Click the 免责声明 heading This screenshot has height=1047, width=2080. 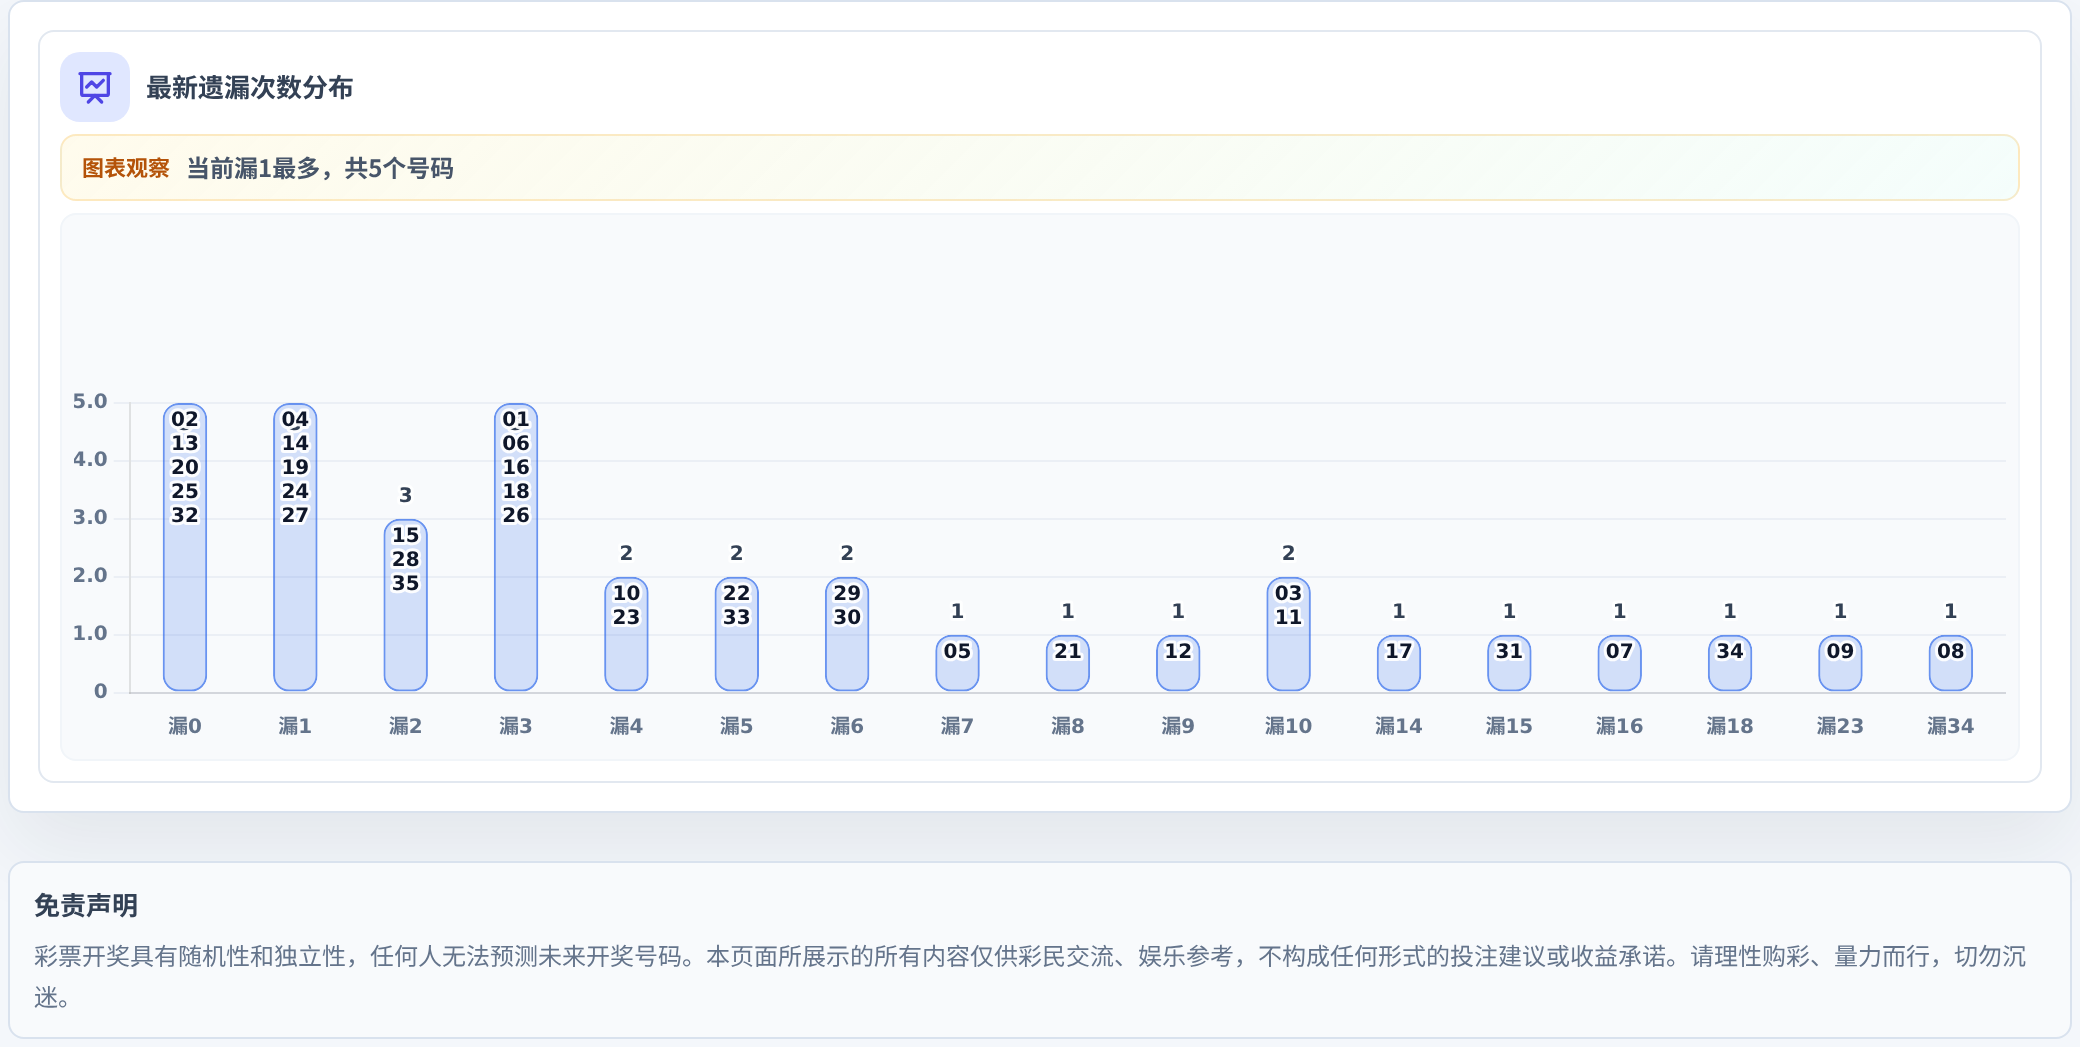pos(86,906)
